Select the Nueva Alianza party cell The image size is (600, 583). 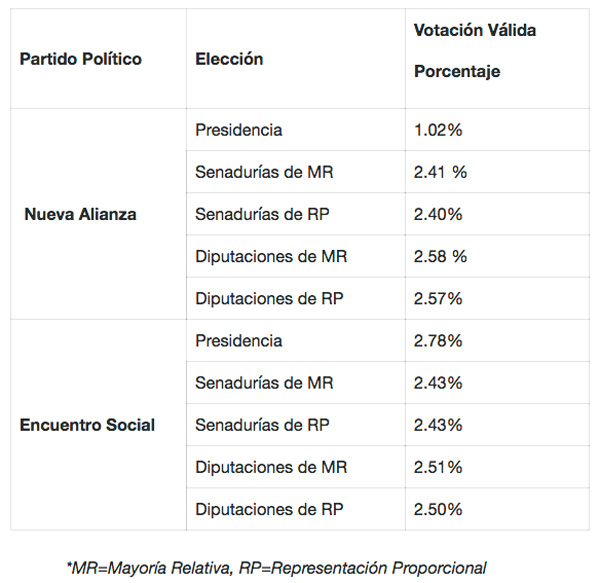click(x=80, y=214)
